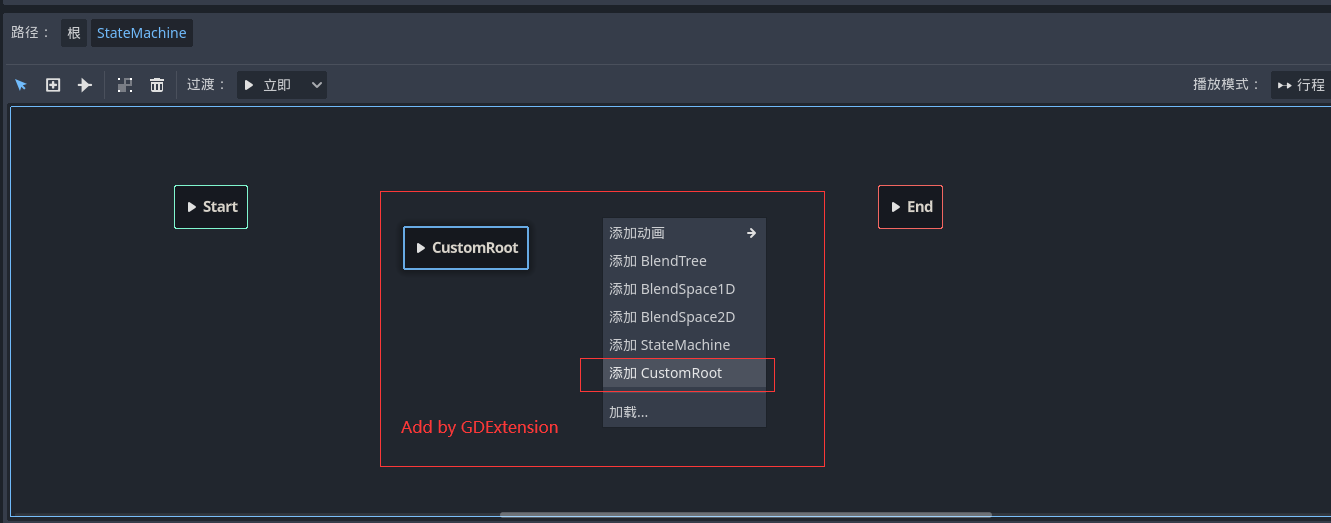
Task: Click the 过渡： label in toolbar
Action: 207,85
